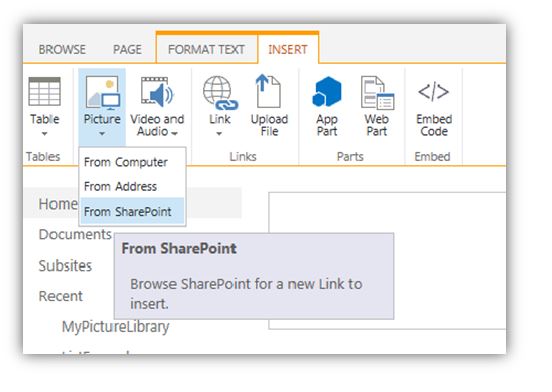
Task: Click the Upload File icon
Action: click(268, 91)
